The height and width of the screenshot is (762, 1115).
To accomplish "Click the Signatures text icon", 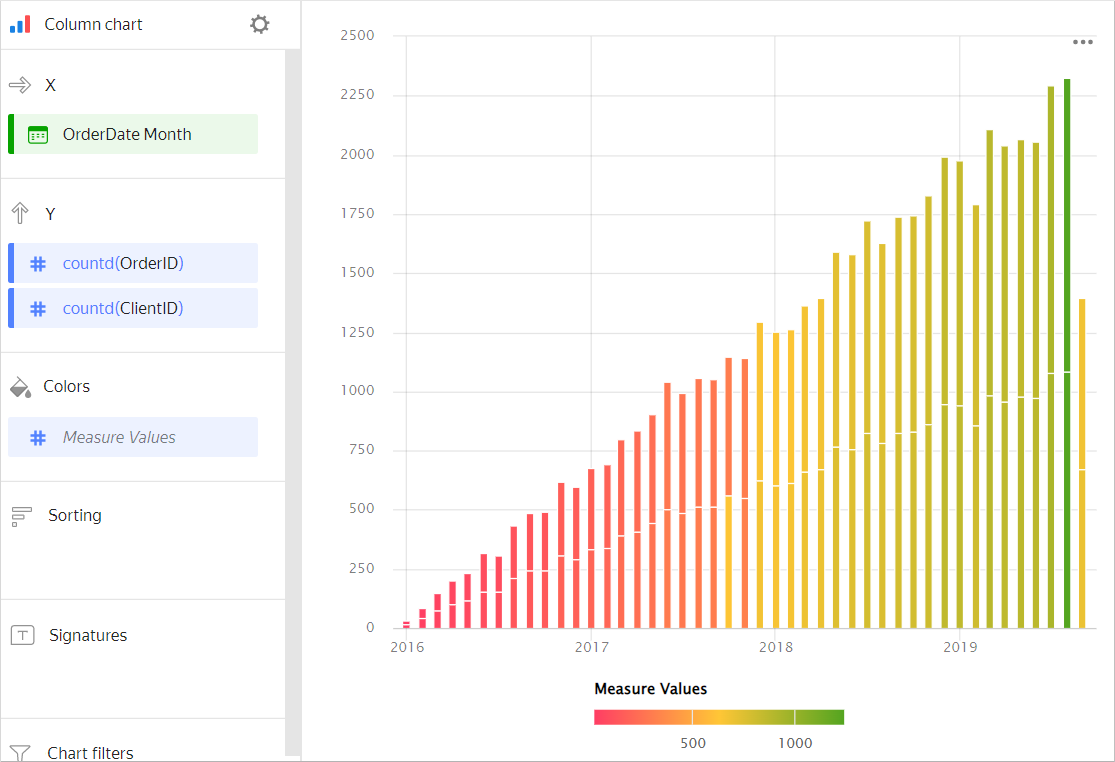I will tap(22, 635).
